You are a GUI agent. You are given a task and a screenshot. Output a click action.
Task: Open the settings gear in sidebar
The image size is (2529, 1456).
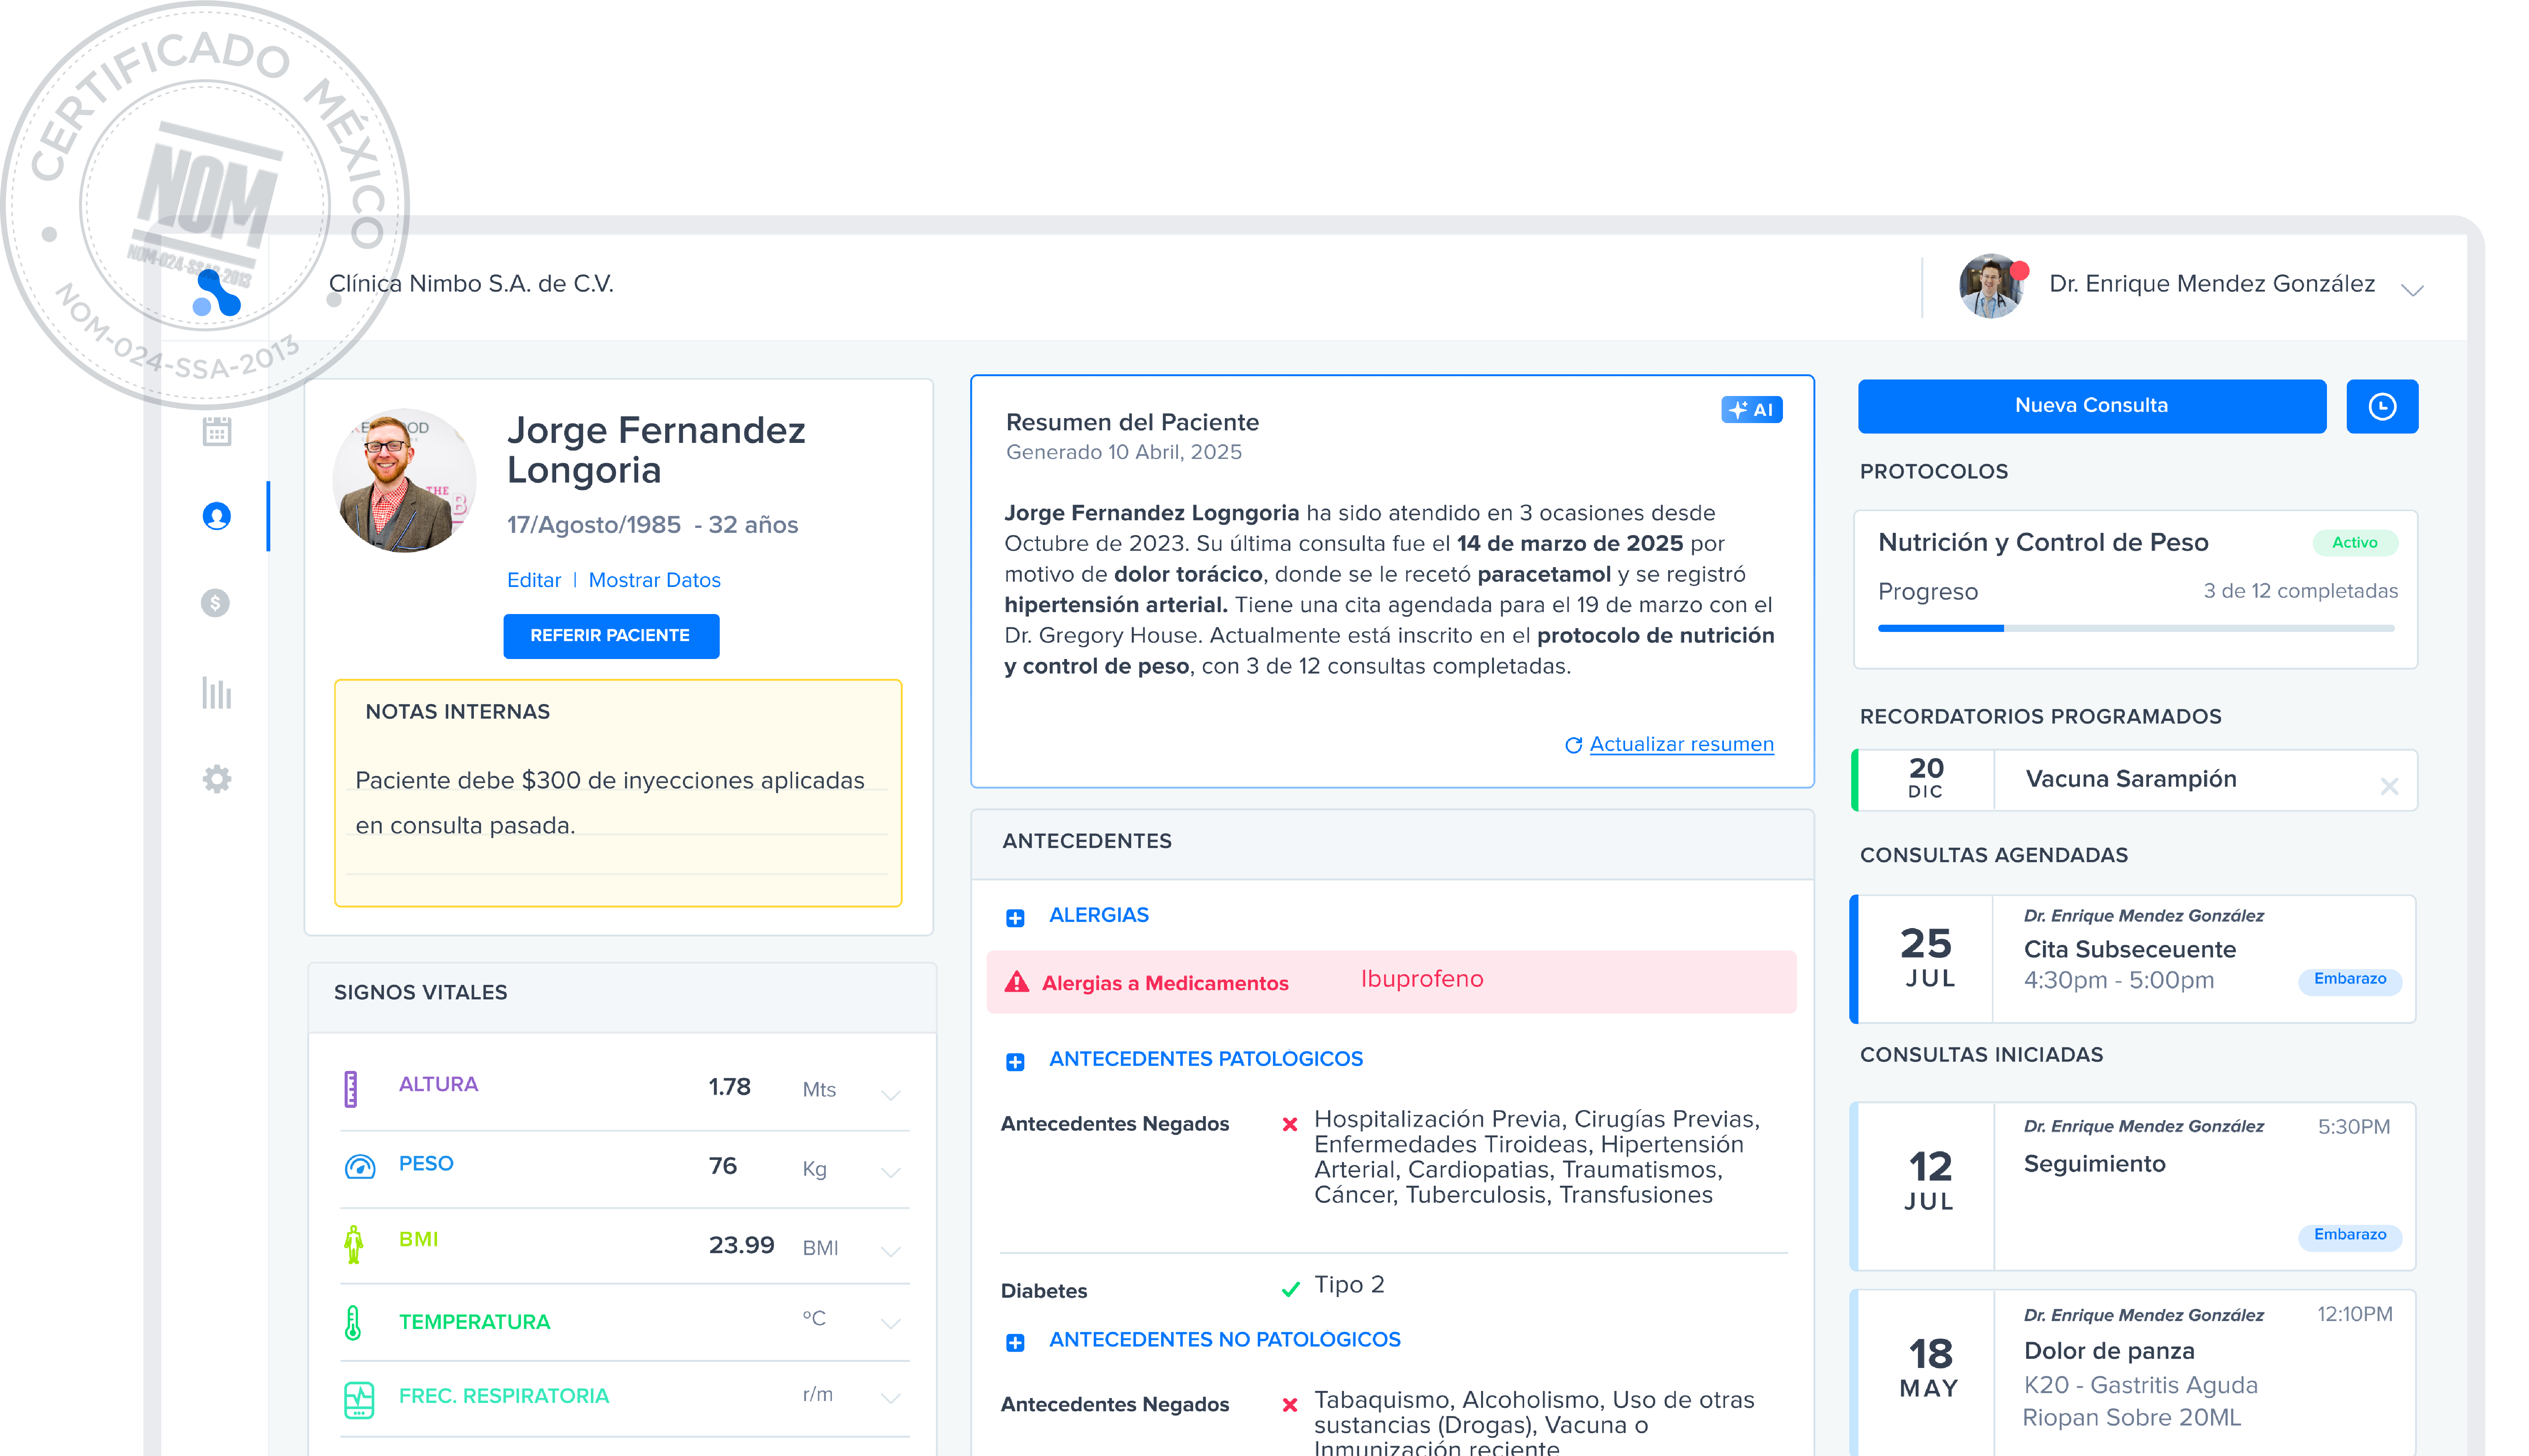coord(216,779)
